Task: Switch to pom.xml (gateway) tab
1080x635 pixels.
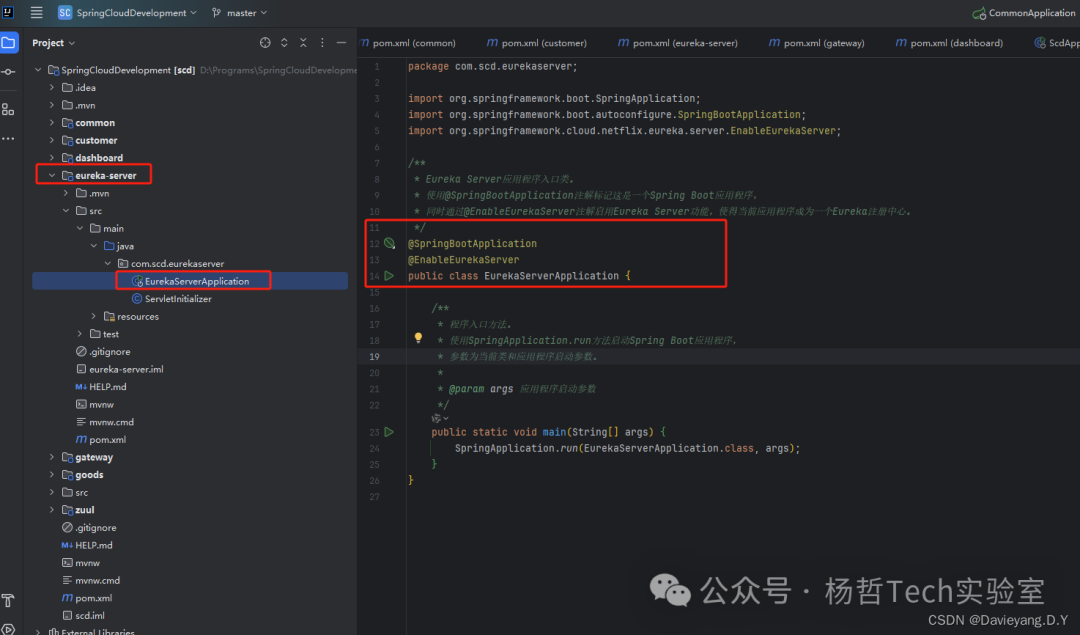Action: coord(816,43)
